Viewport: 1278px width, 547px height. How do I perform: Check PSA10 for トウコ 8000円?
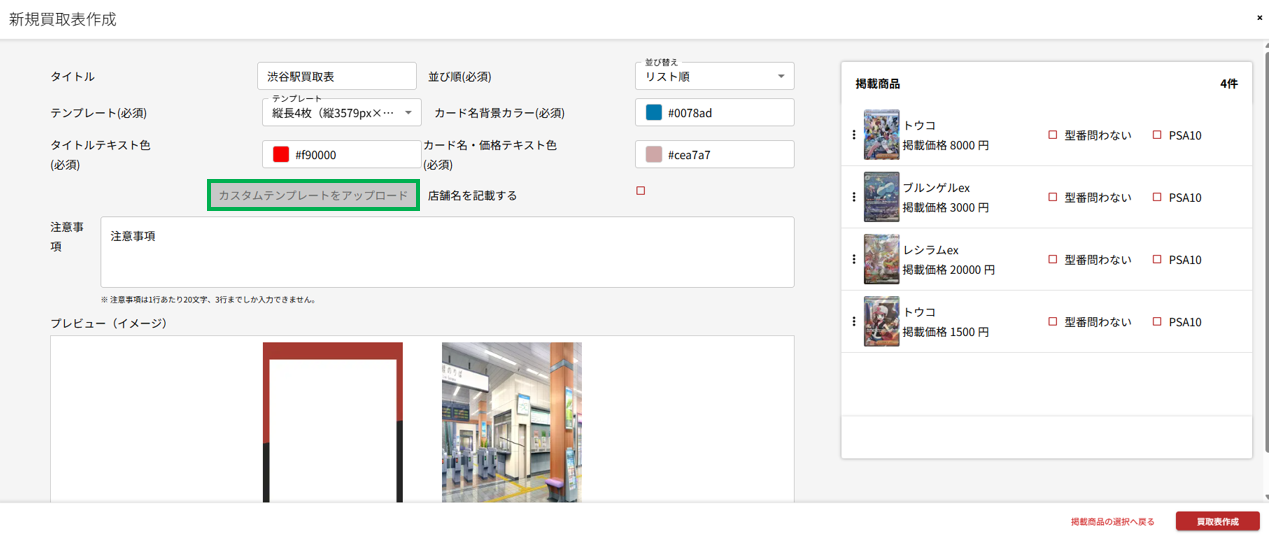pos(1157,135)
